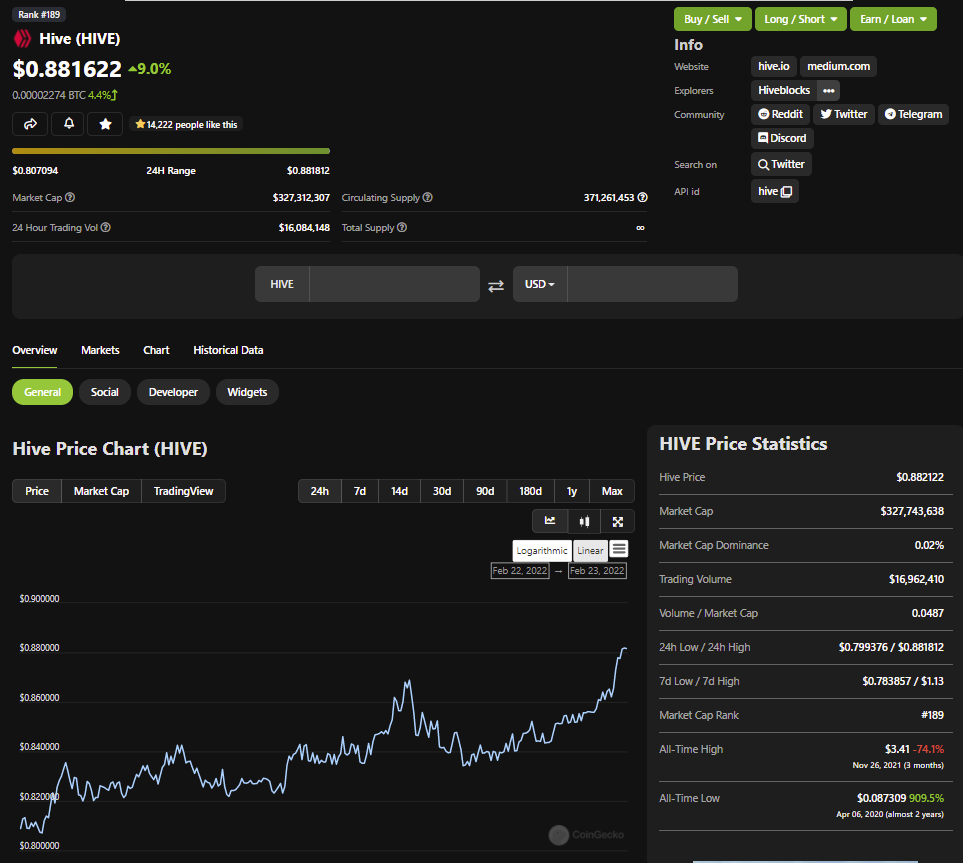Open Discord community link
Viewport: 963px width, 863px height.
782,138
